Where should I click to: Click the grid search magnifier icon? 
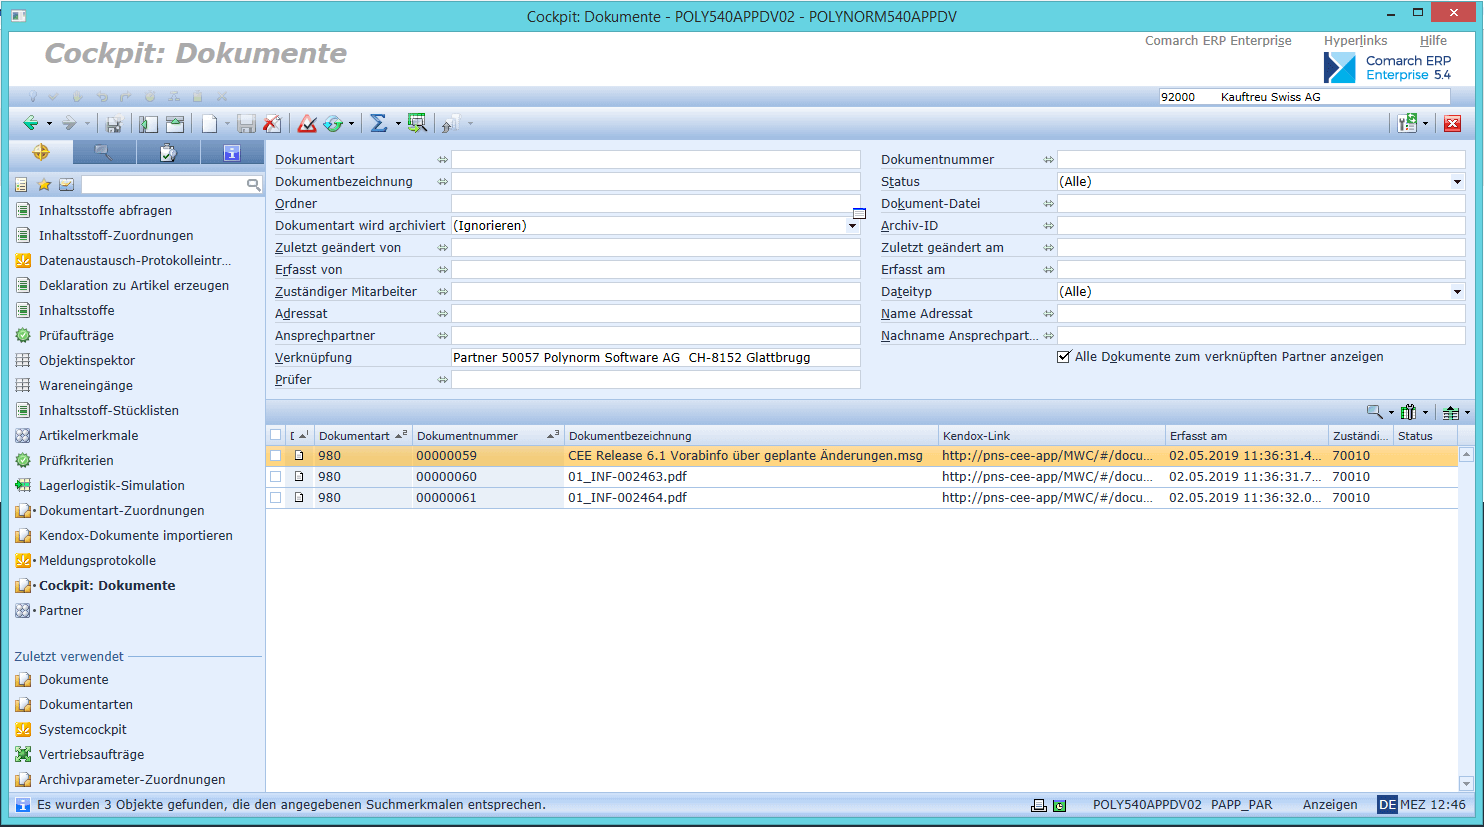1375,412
